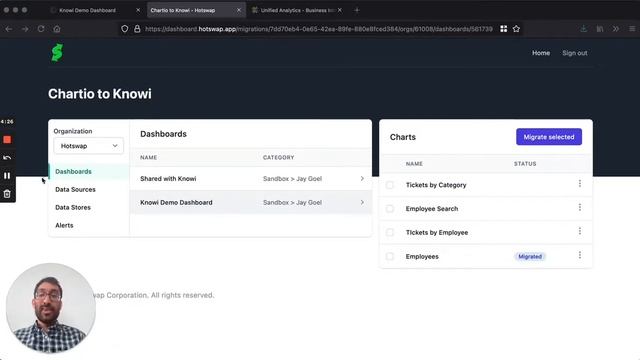This screenshot has width=640, height=360.
Task: Open the browser hamburger menu
Action: (x=632, y=29)
